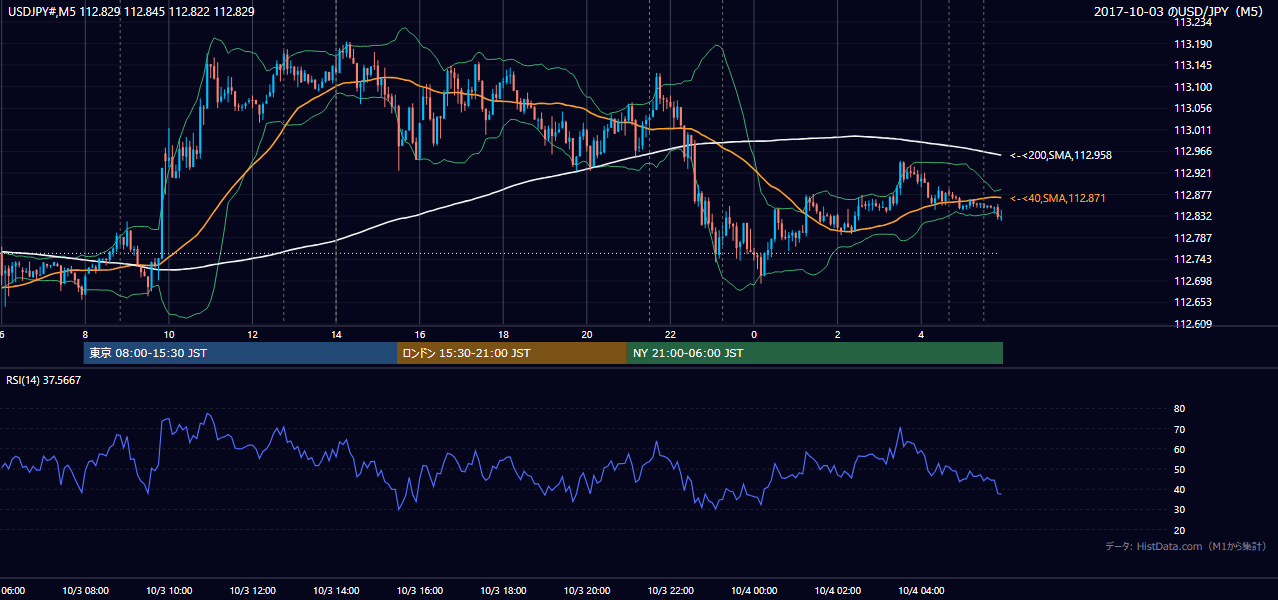This screenshot has height=600, width=1278.
Task: Click price axis label 113.011
Action: (x=1193, y=130)
